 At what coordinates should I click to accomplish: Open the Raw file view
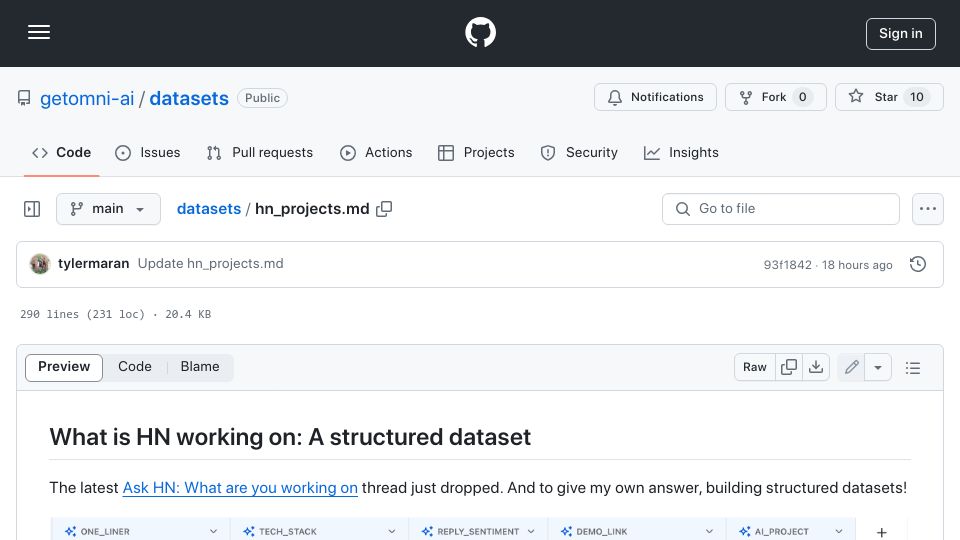click(x=754, y=367)
